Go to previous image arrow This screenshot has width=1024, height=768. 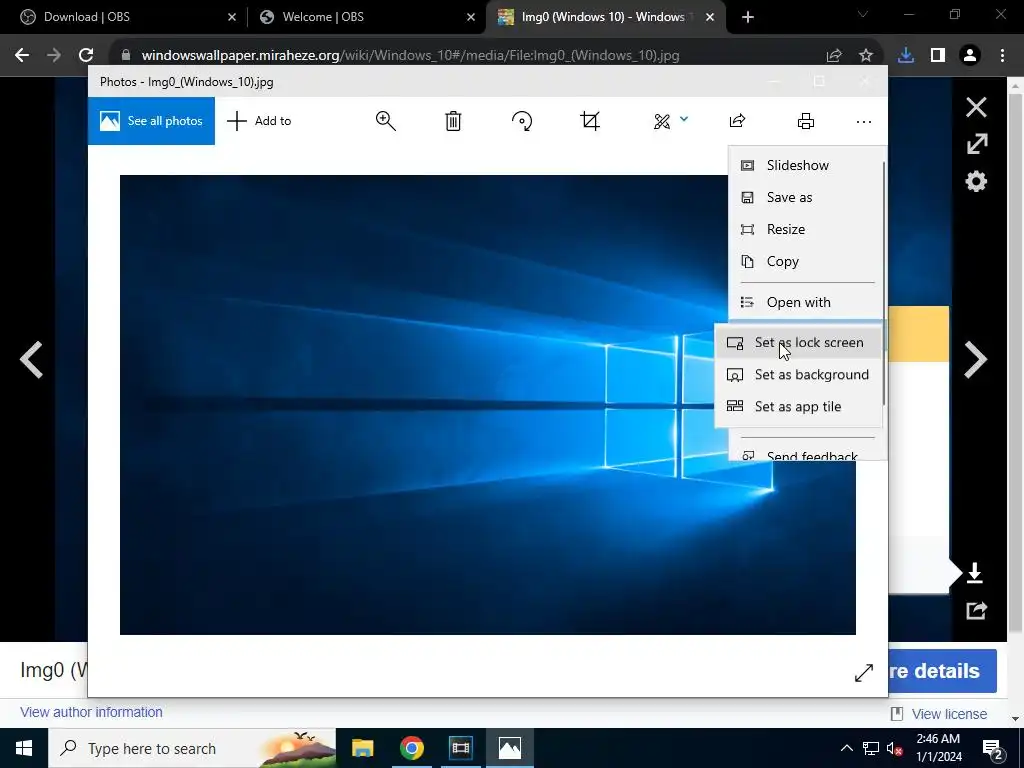coord(31,359)
